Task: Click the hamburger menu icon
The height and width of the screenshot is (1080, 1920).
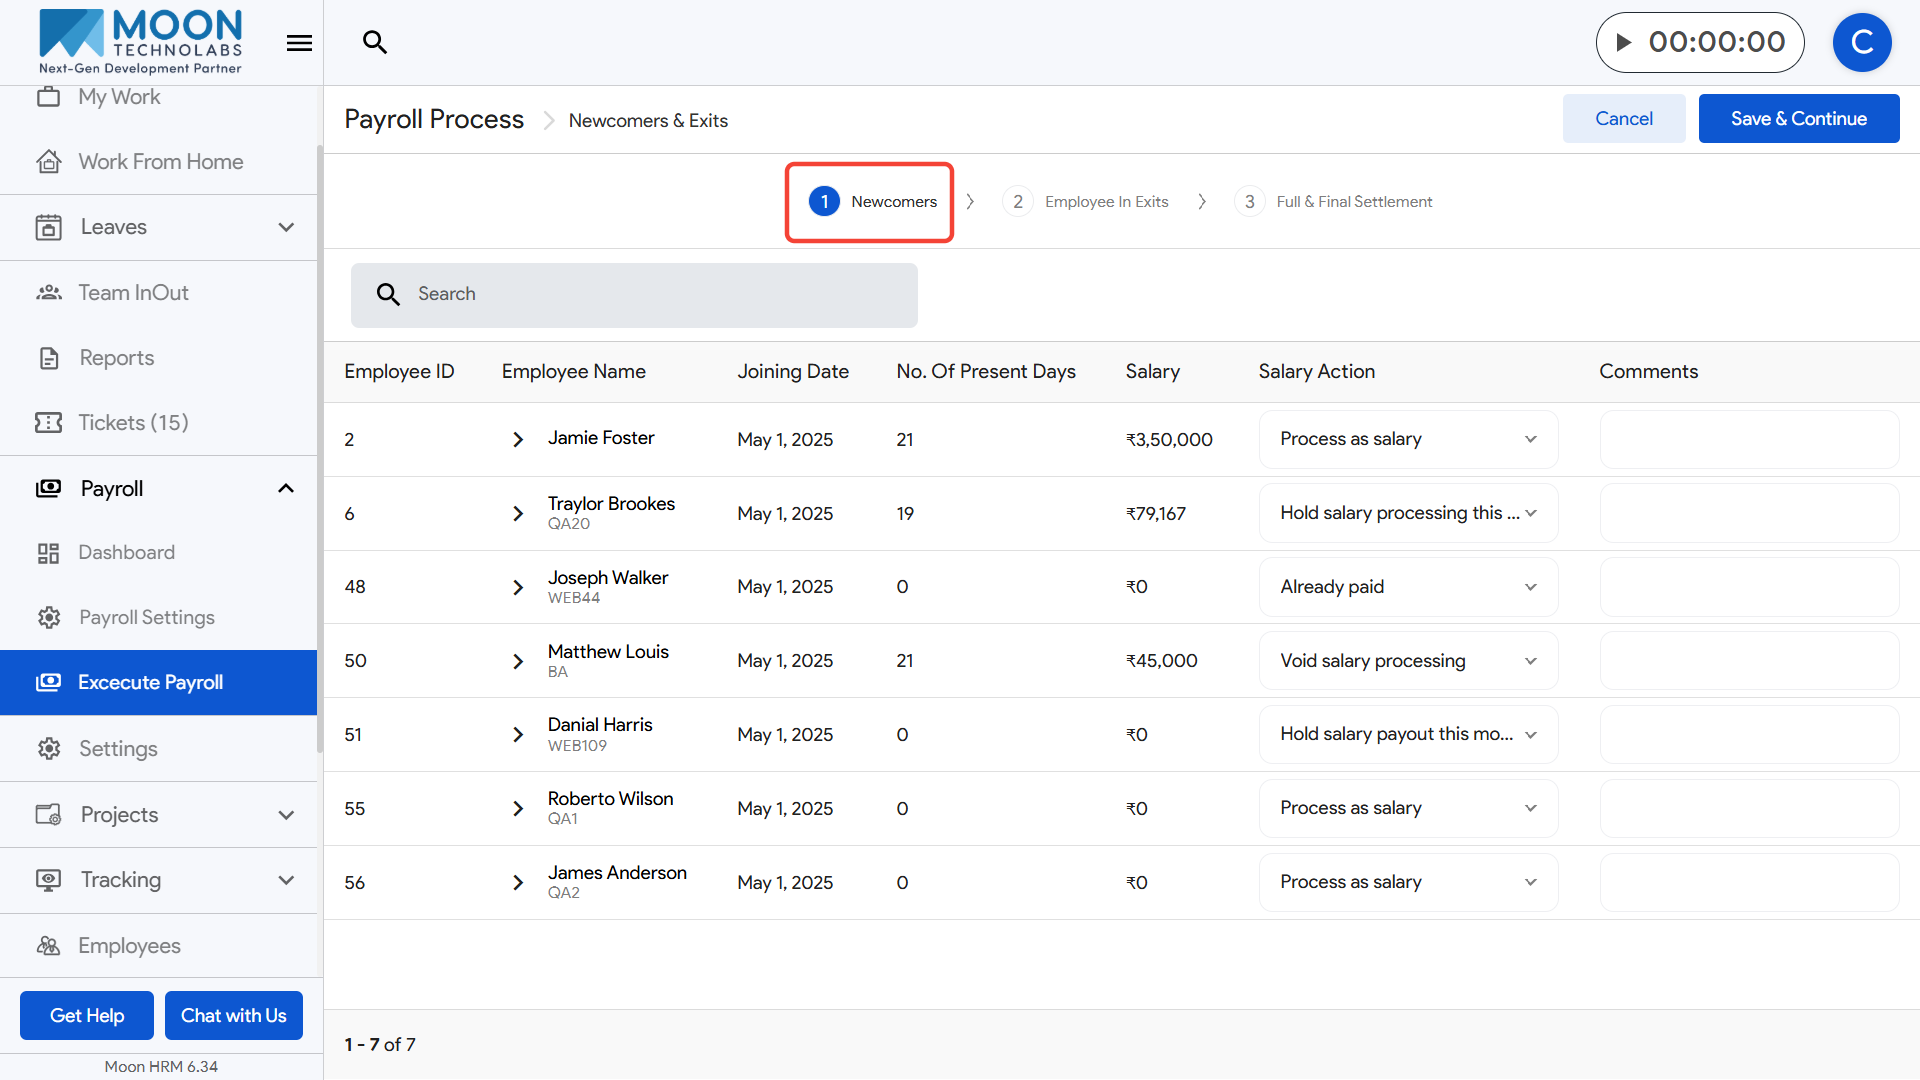Action: point(299,43)
